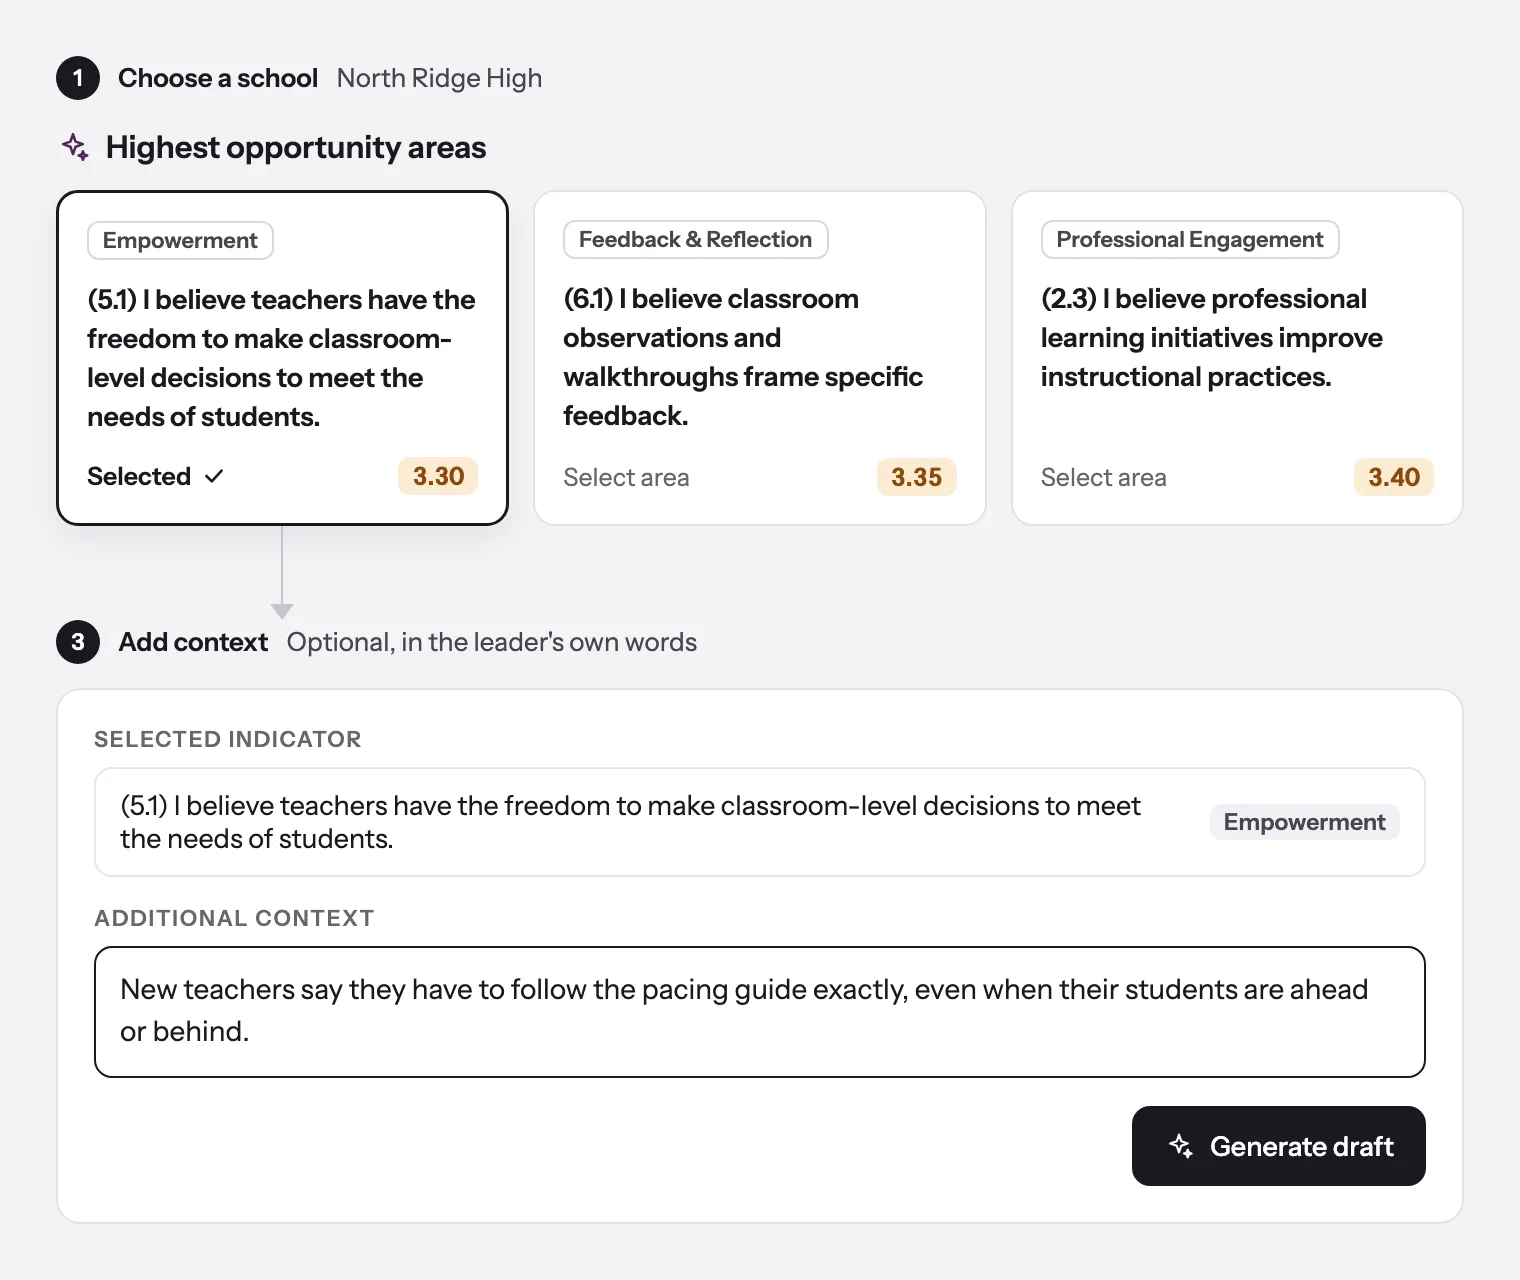Open the North Ridge High school chooser
This screenshot has height=1280, width=1520.
click(439, 78)
